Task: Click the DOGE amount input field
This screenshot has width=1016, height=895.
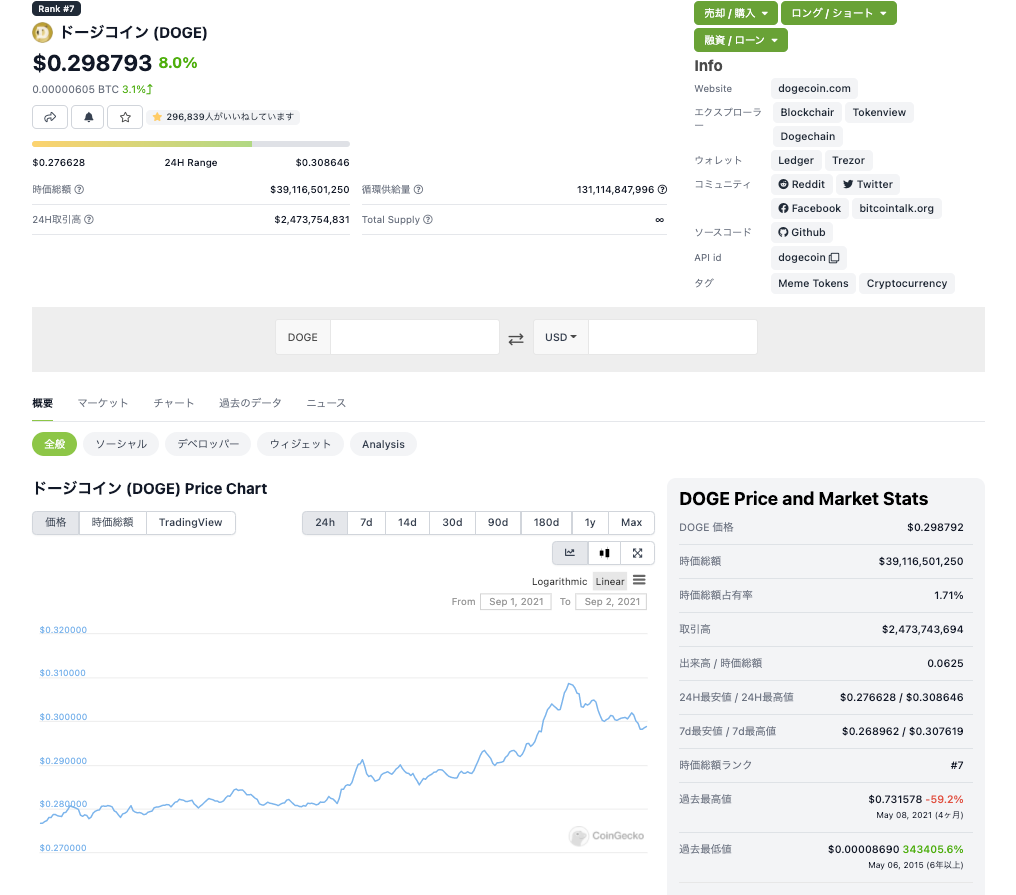Action: pos(414,337)
